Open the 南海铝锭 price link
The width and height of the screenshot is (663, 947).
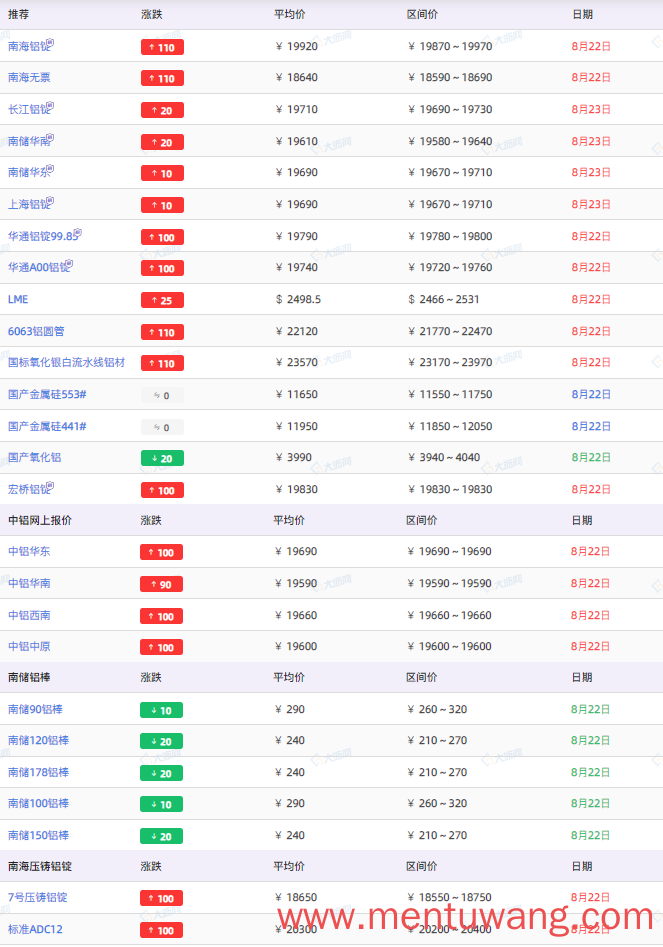pos(28,47)
